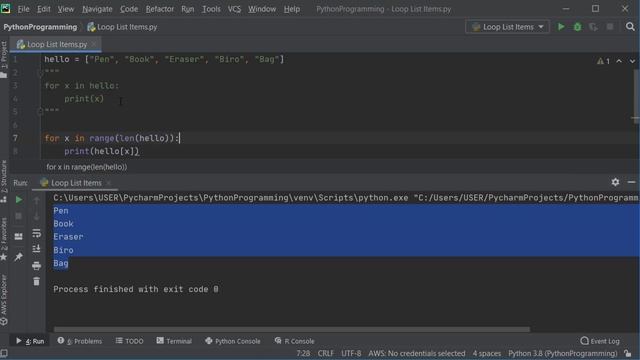Image resolution: width=640 pixels, height=360 pixels.
Task: Open the Refactor menu
Action: click(160, 9)
